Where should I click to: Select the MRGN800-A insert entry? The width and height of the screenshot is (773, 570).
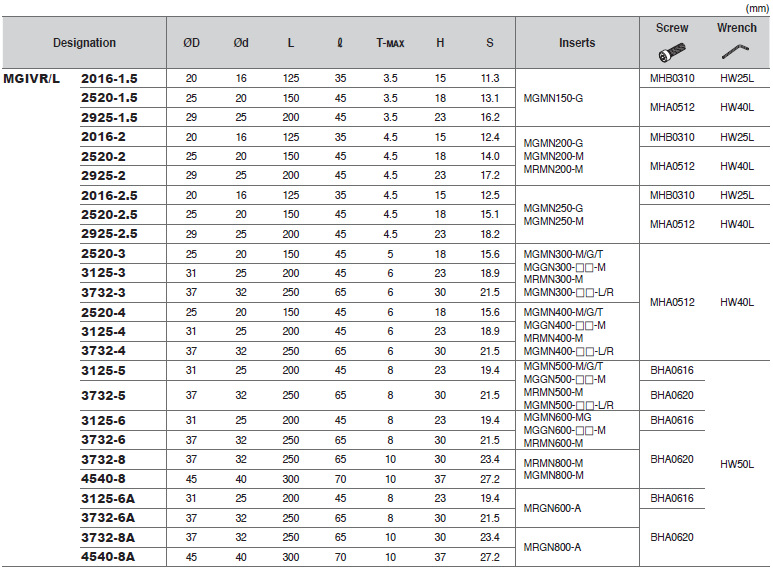[x=553, y=547]
